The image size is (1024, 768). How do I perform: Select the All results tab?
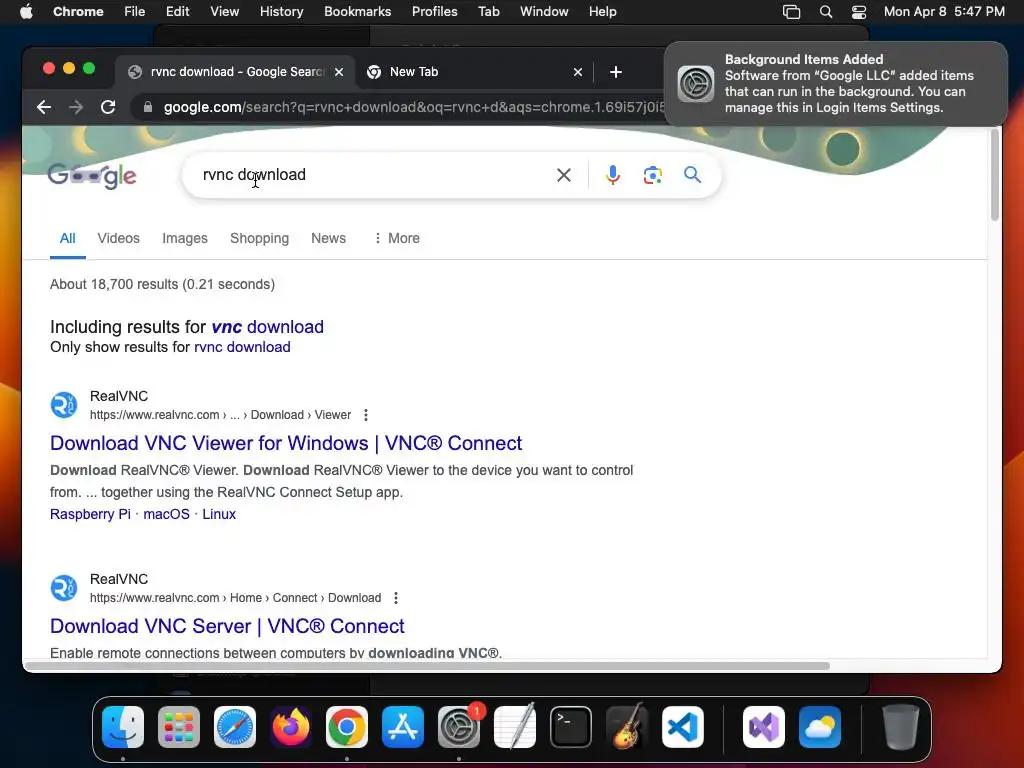click(67, 238)
